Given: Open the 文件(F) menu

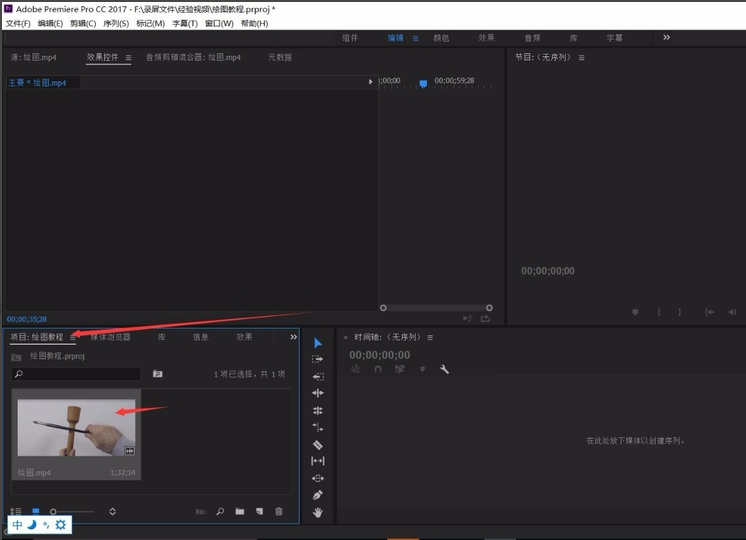Looking at the screenshot, I should [18, 23].
